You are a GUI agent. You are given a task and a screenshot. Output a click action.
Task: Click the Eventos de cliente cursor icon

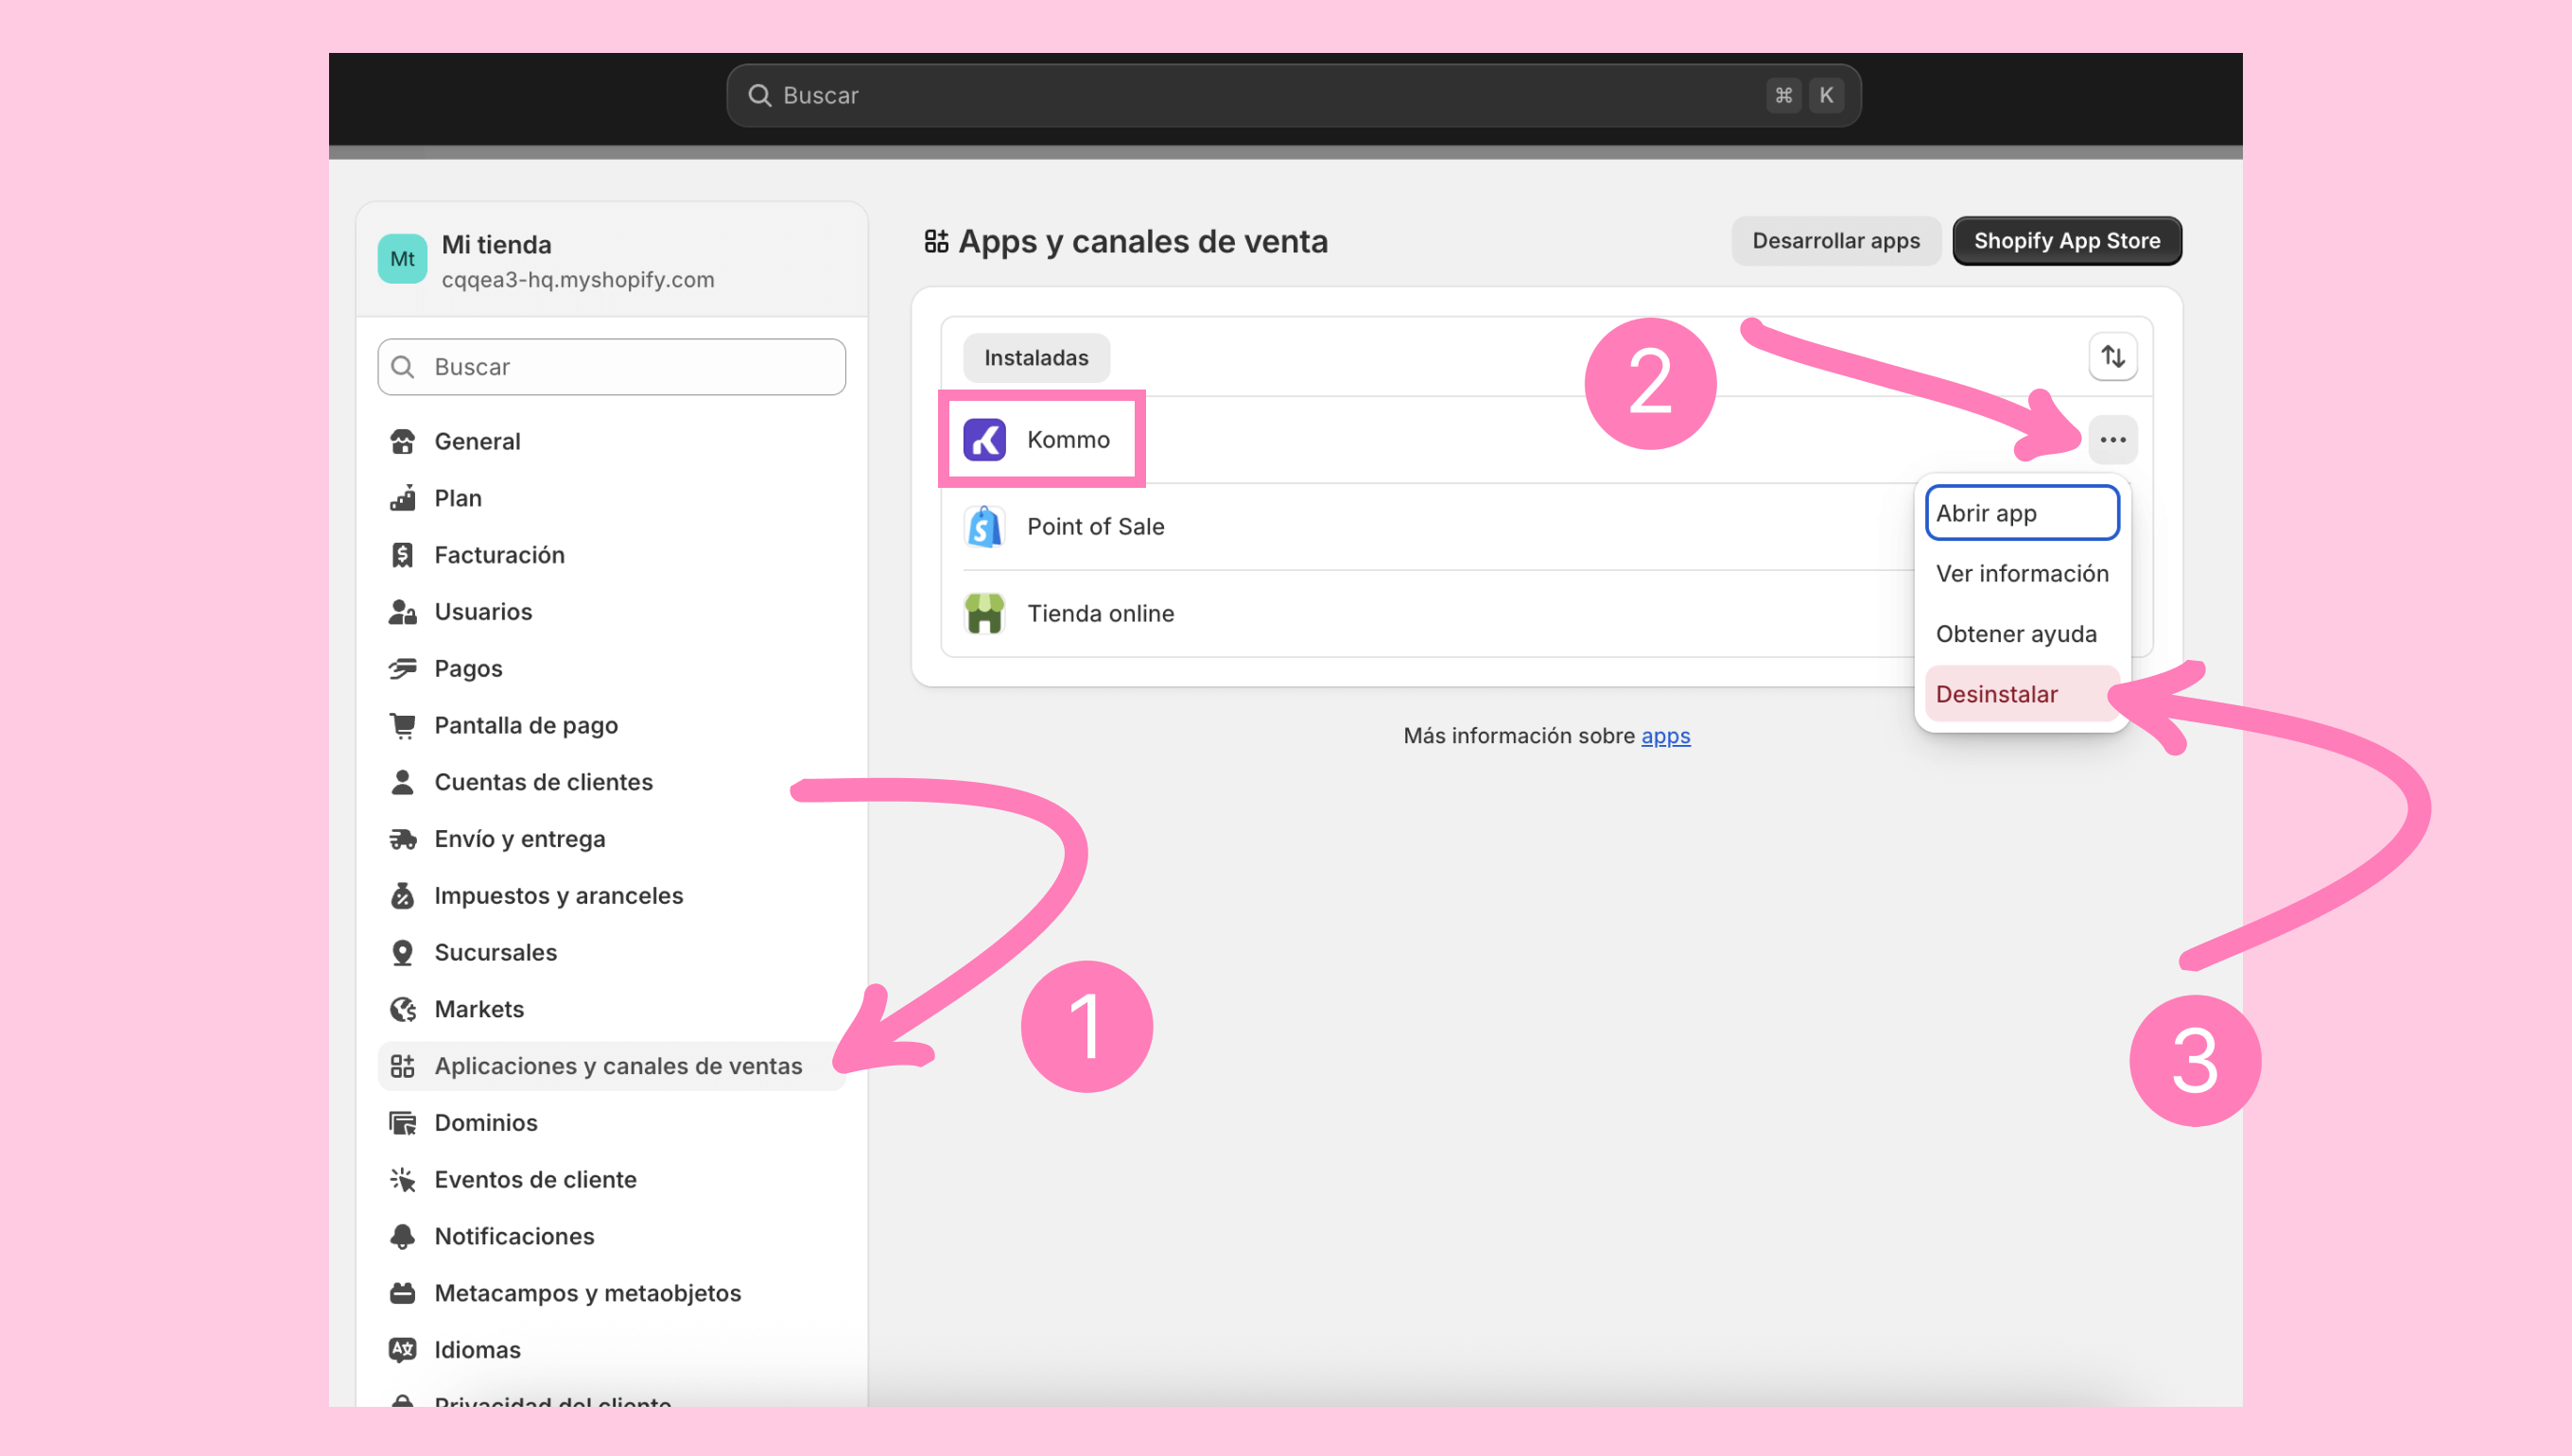point(402,1180)
